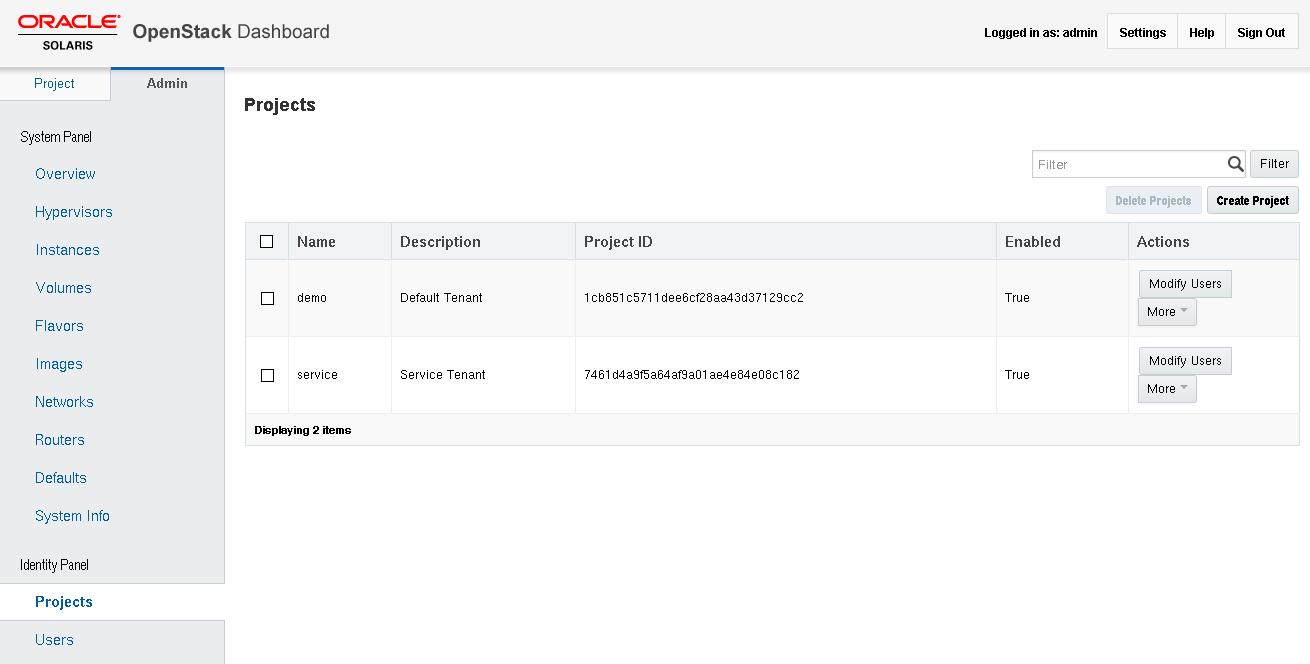Check the service project checkbox
Image resolution: width=1310 pixels, height=664 pixels.
pos(267,375)
